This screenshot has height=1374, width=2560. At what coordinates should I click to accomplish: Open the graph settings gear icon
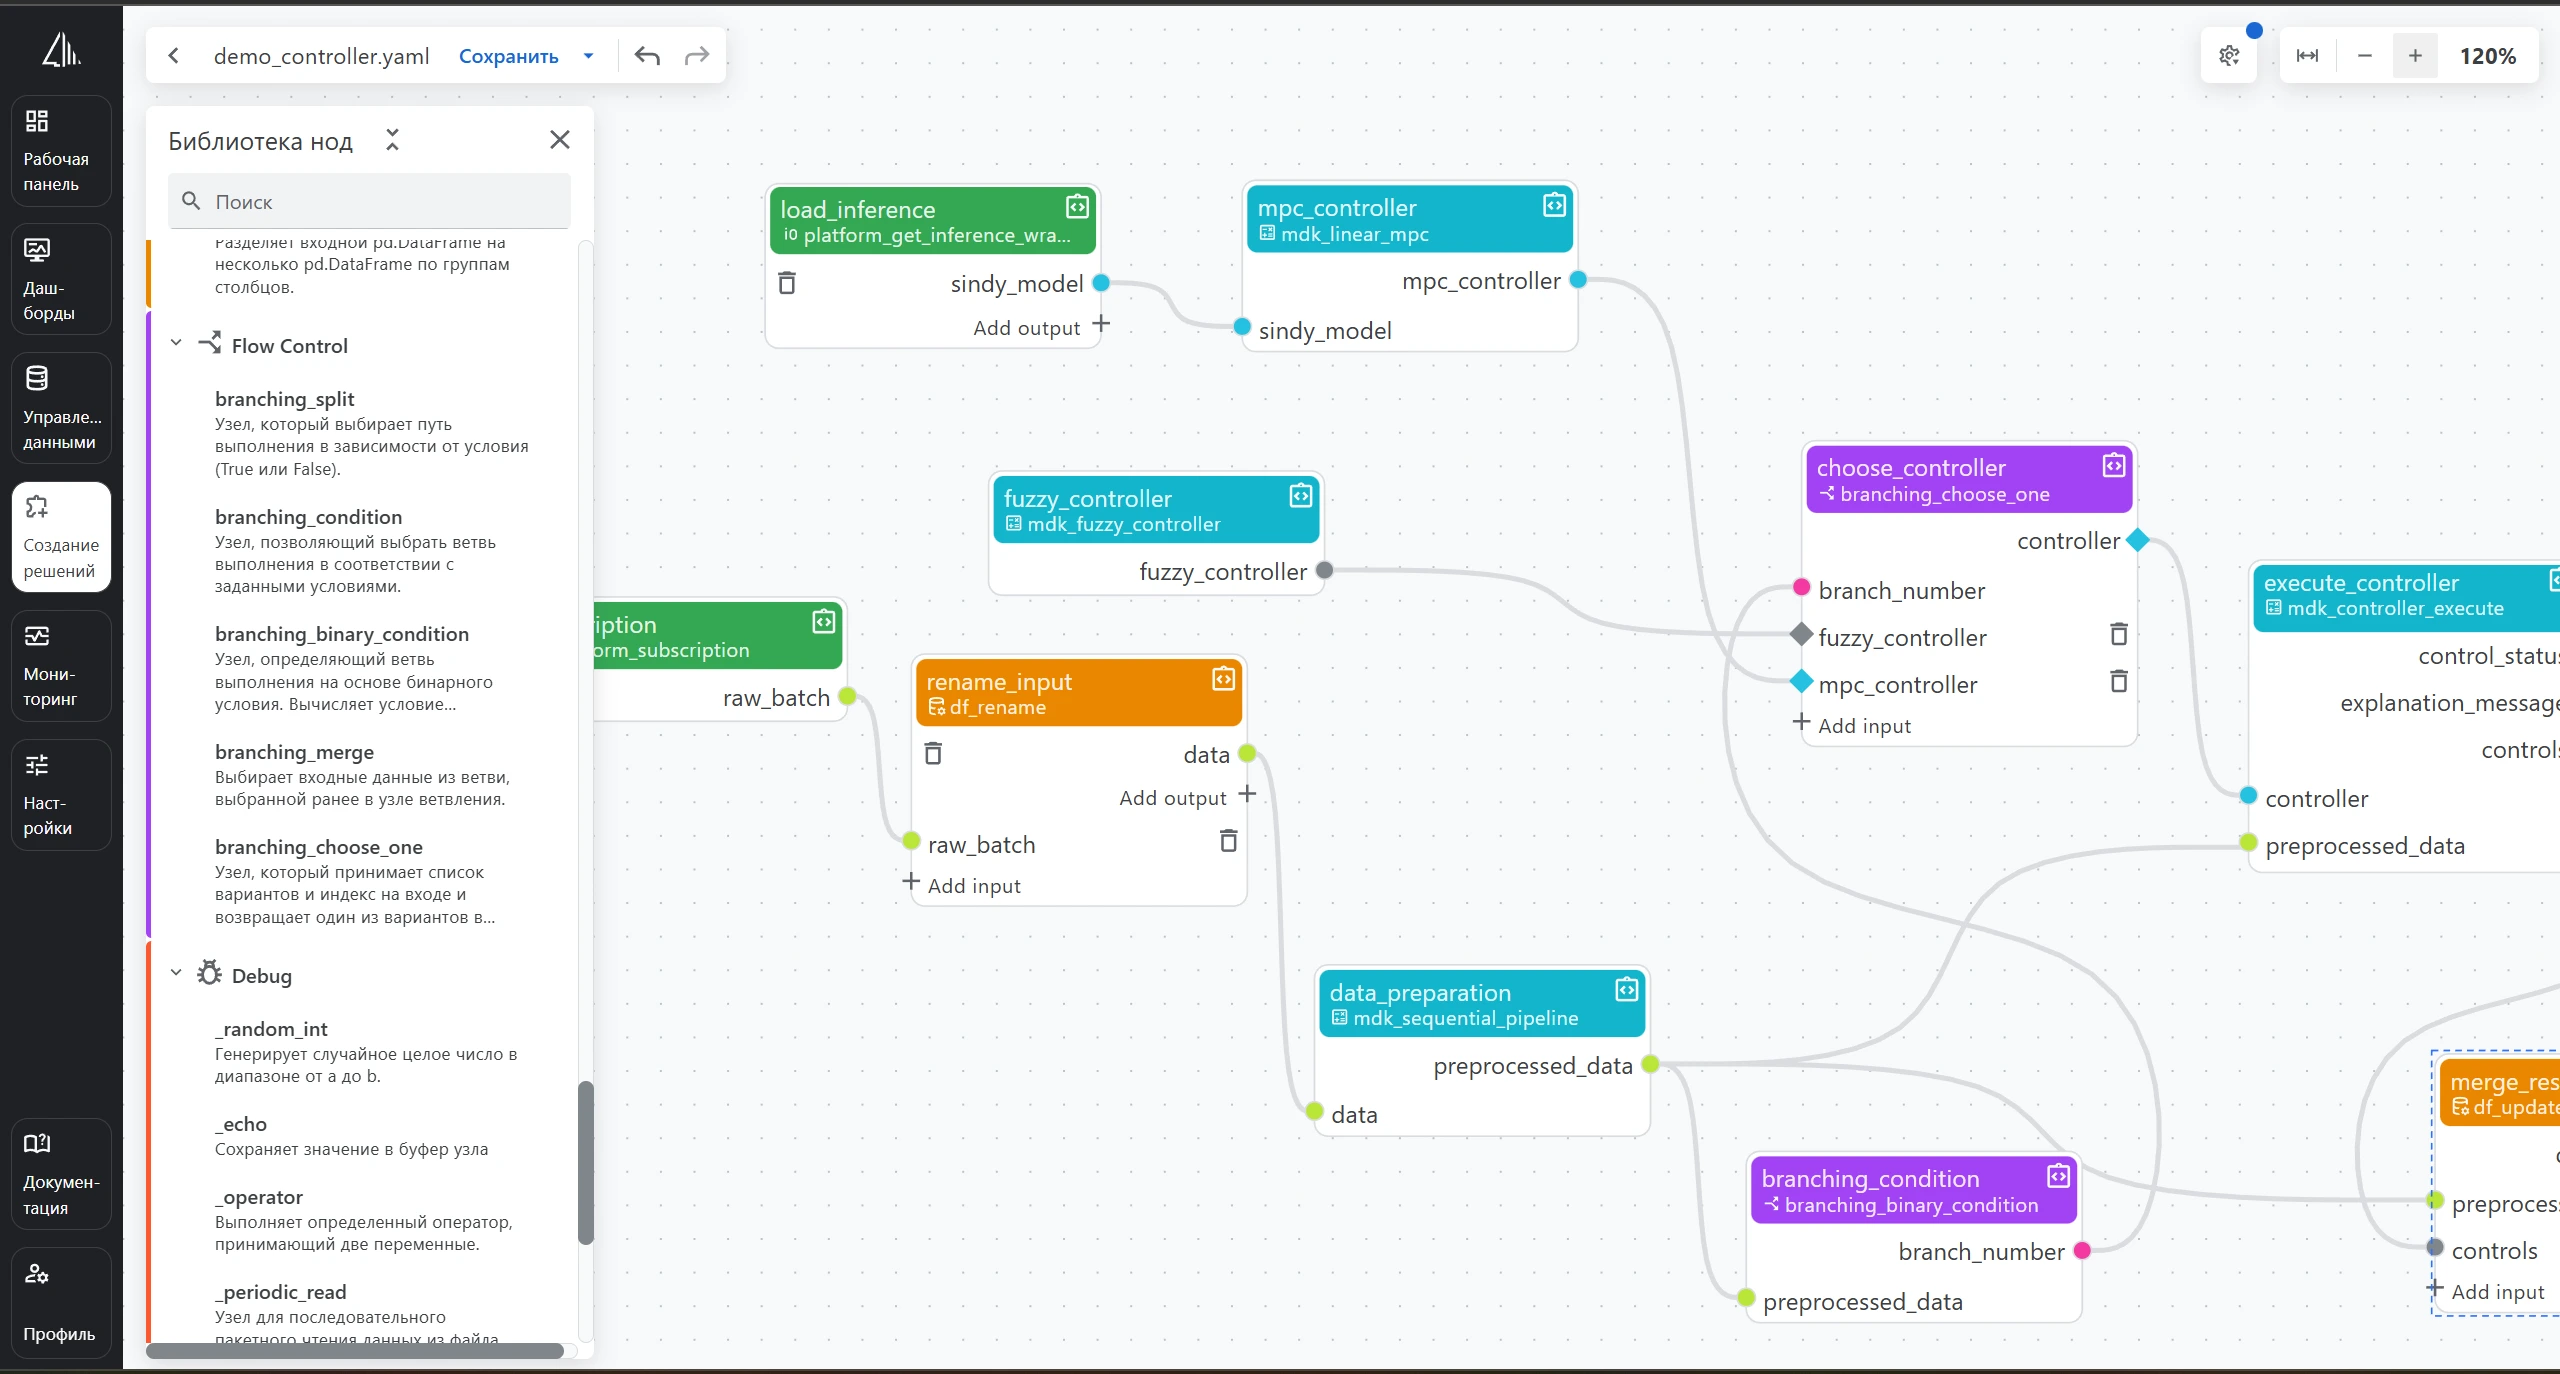pos(2229,56)
